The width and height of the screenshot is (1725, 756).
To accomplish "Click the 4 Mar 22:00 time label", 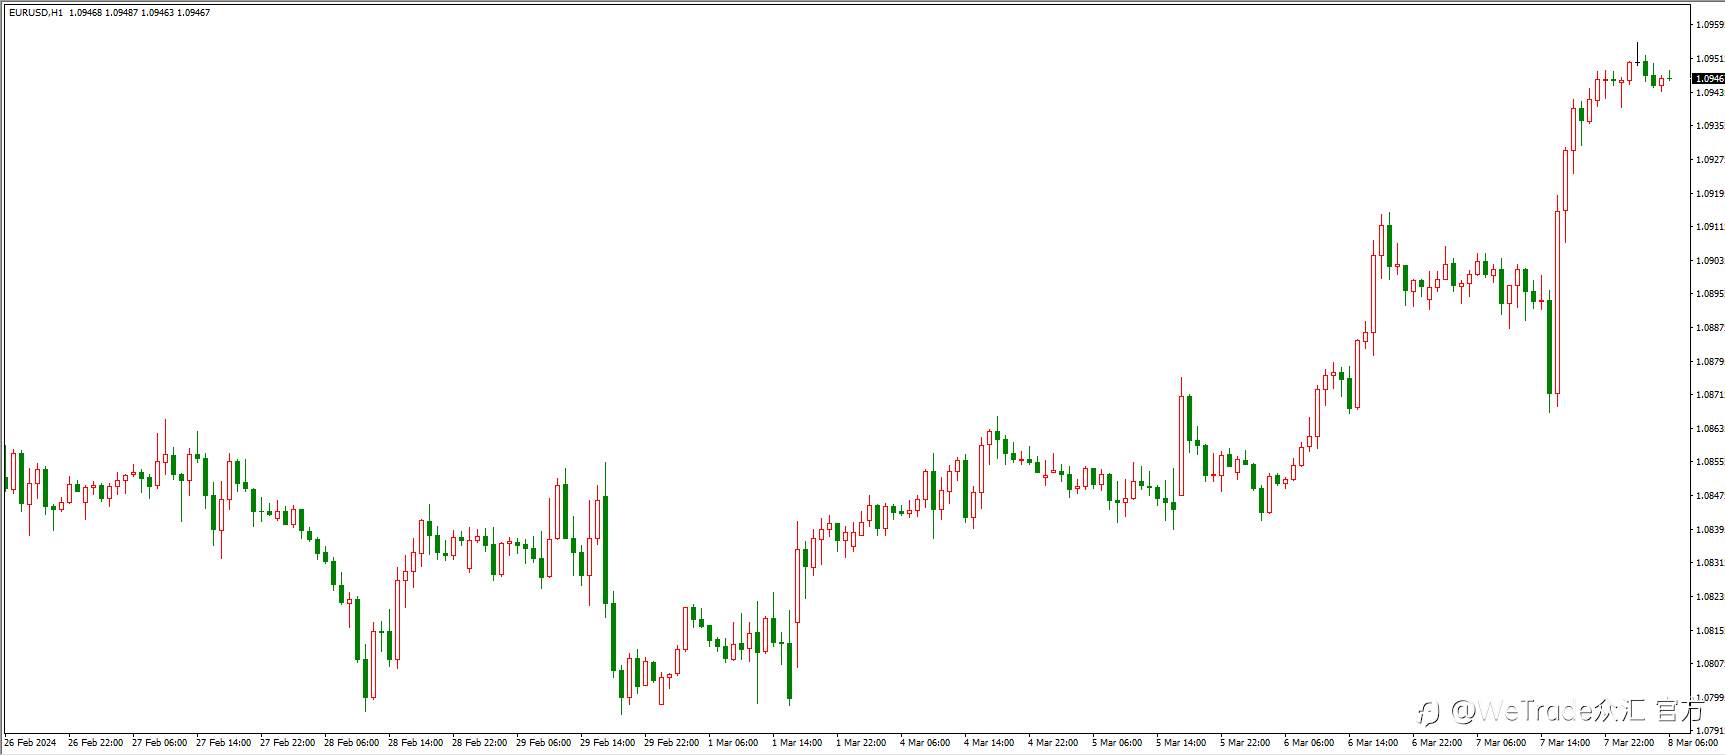I will coord(1053,743).
